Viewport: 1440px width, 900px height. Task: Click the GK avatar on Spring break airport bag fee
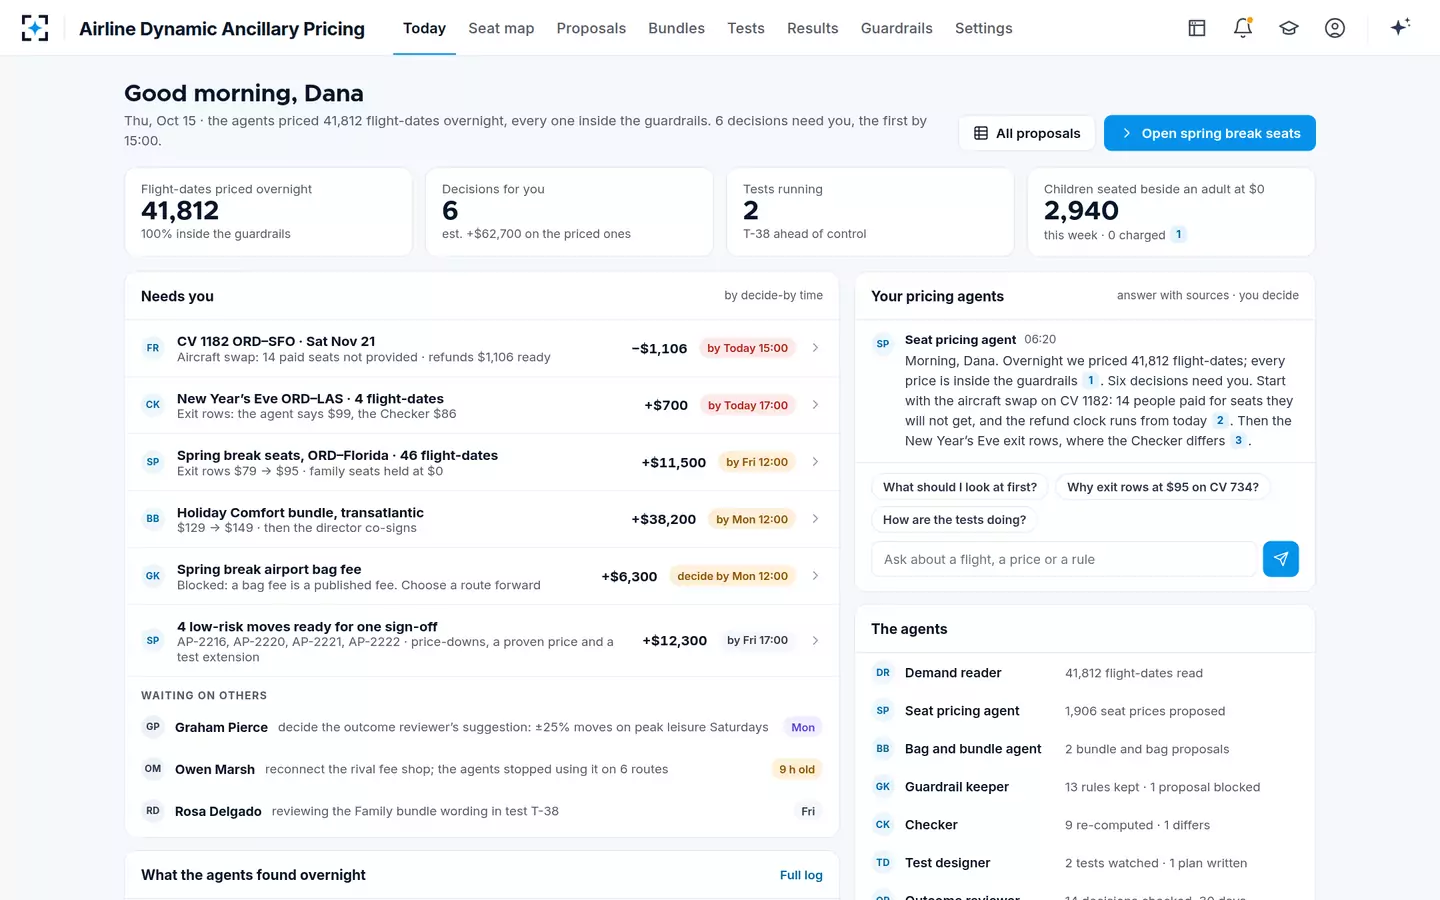(x=153, y=576)
